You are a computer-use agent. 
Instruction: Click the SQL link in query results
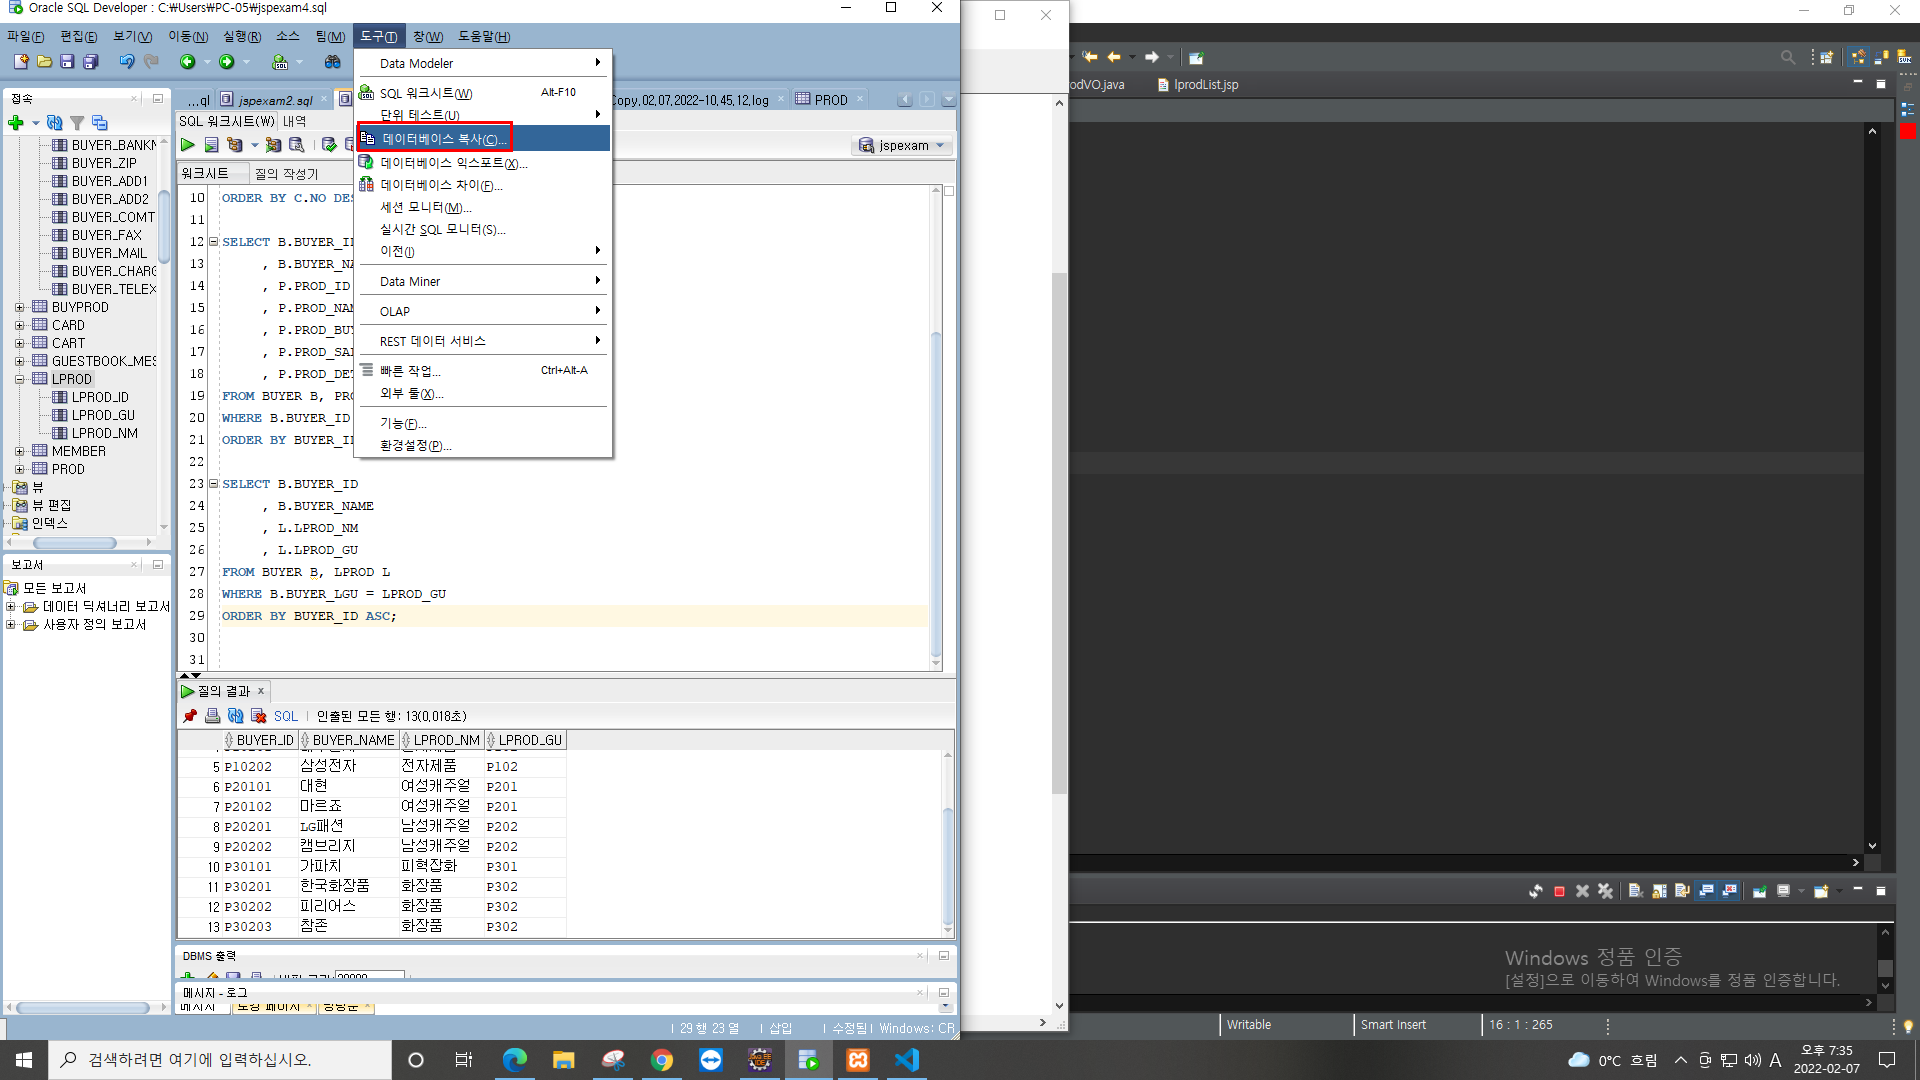(285, 716)
